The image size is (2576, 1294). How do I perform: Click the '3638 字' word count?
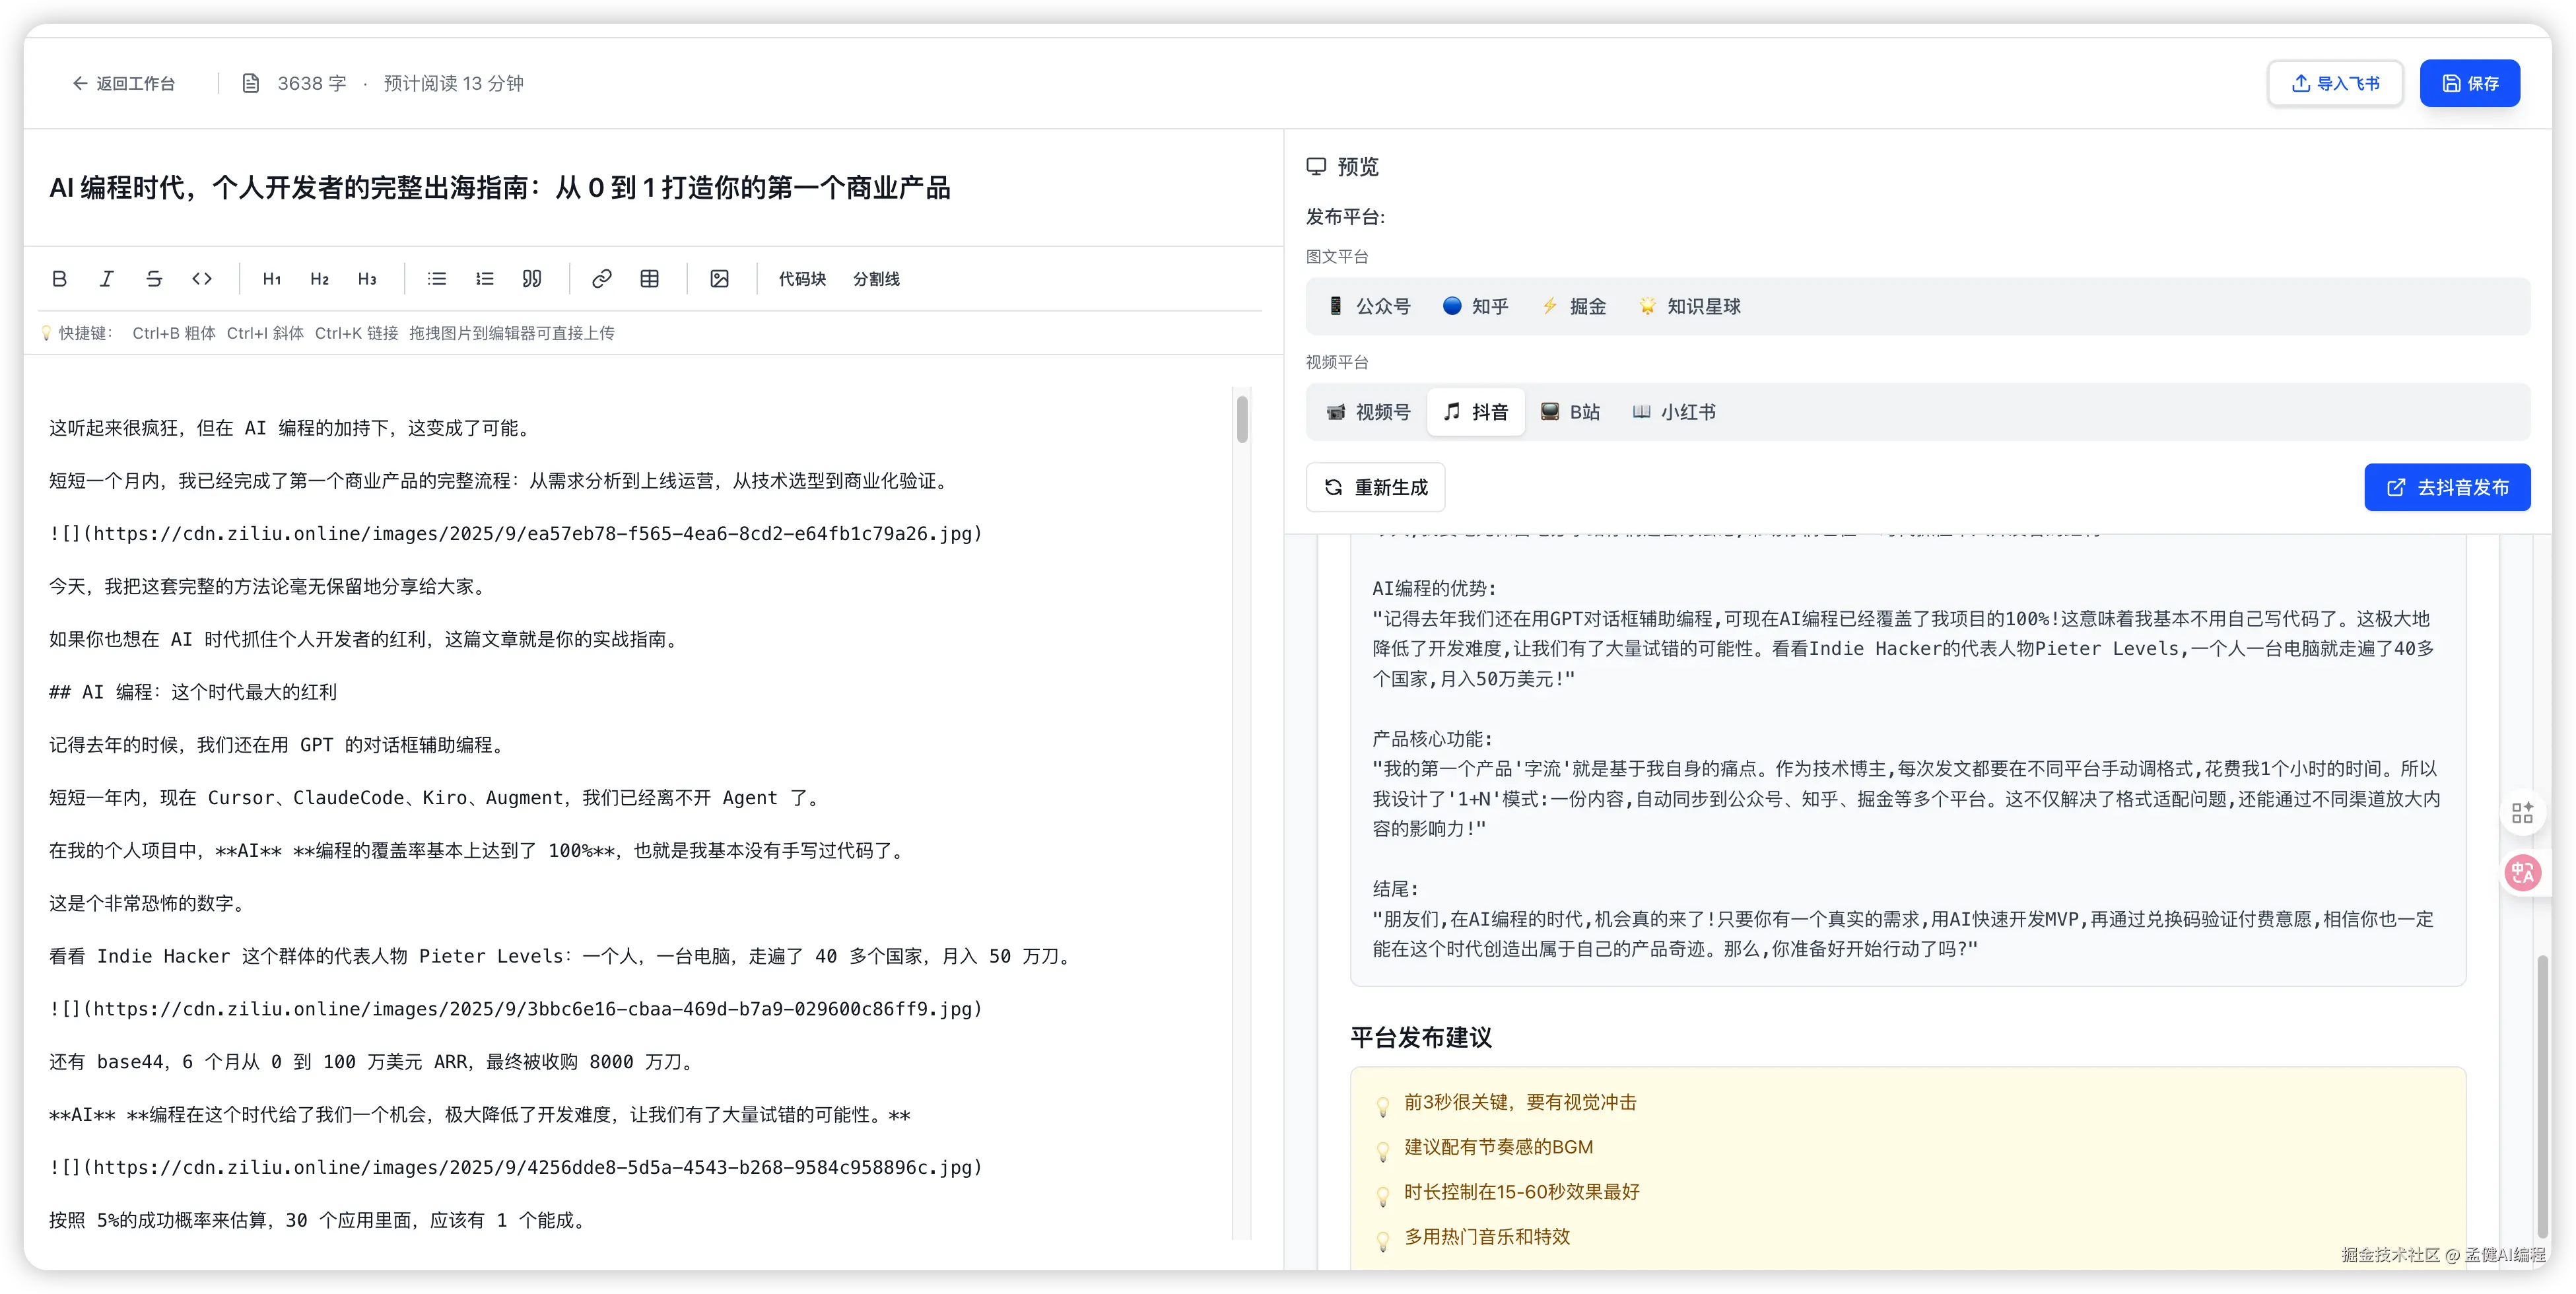point(312,83)
